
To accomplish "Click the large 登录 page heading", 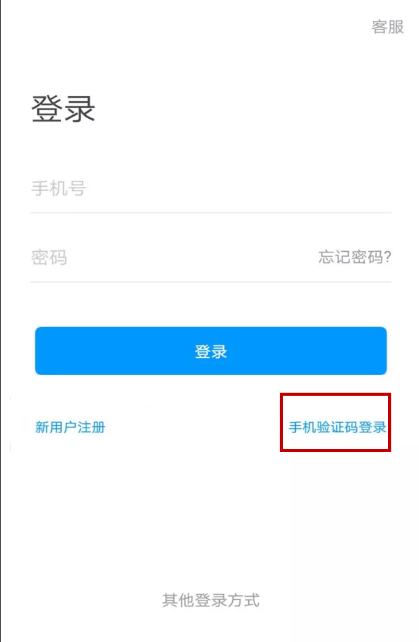I will point(63,109).
